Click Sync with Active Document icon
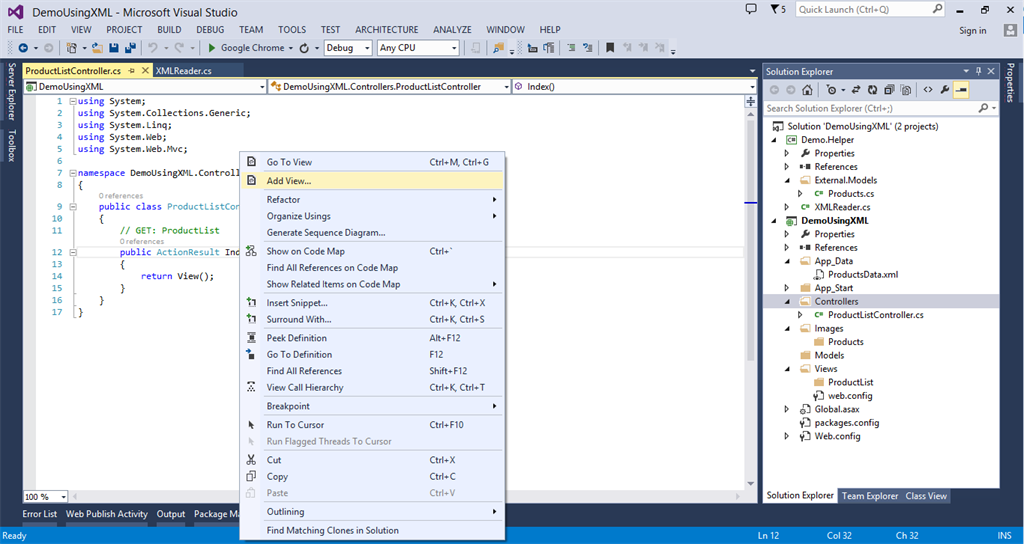This screenshot has width=1024, height=544. coord(856,90)
